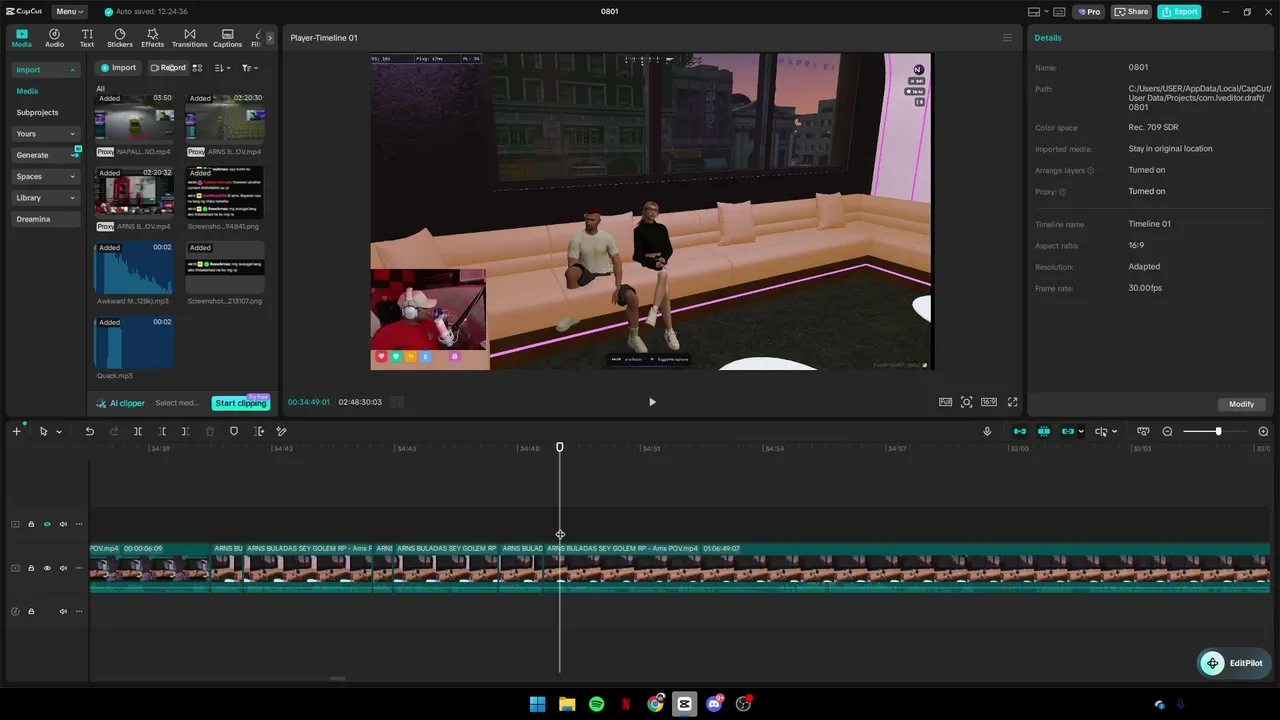This screenshot has height=720, width=1280.
Task: Zoom in timeline with plus magnifier
Action: [x=1263, y=431]
